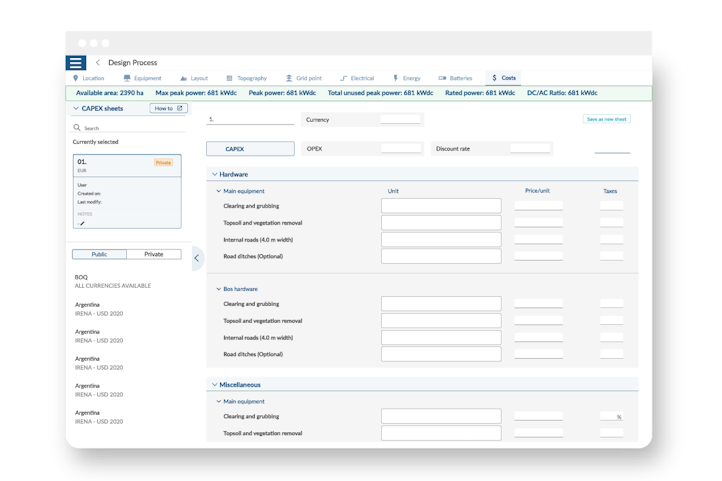Go back with the arrow beside Design Process
Screen dimensions: 722x481
[98, 63]
